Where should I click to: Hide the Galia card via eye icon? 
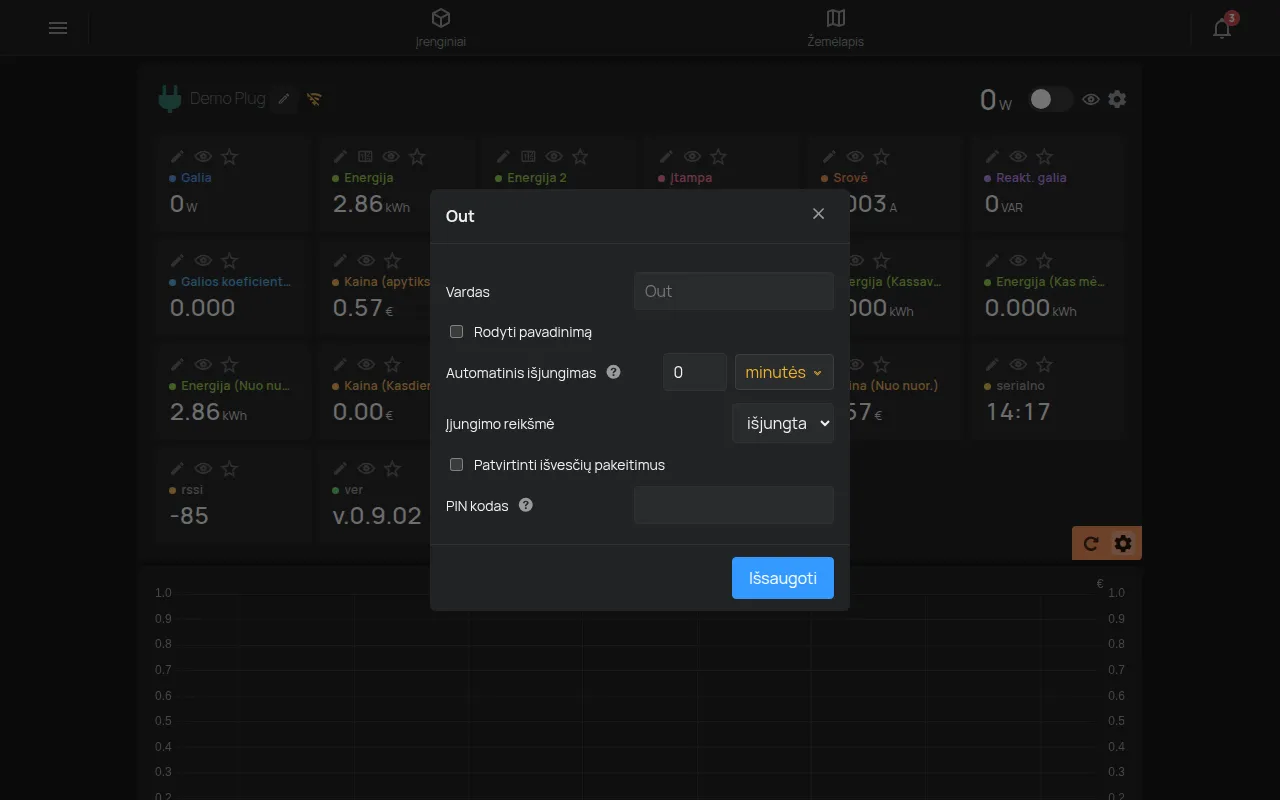coord(203,156)
